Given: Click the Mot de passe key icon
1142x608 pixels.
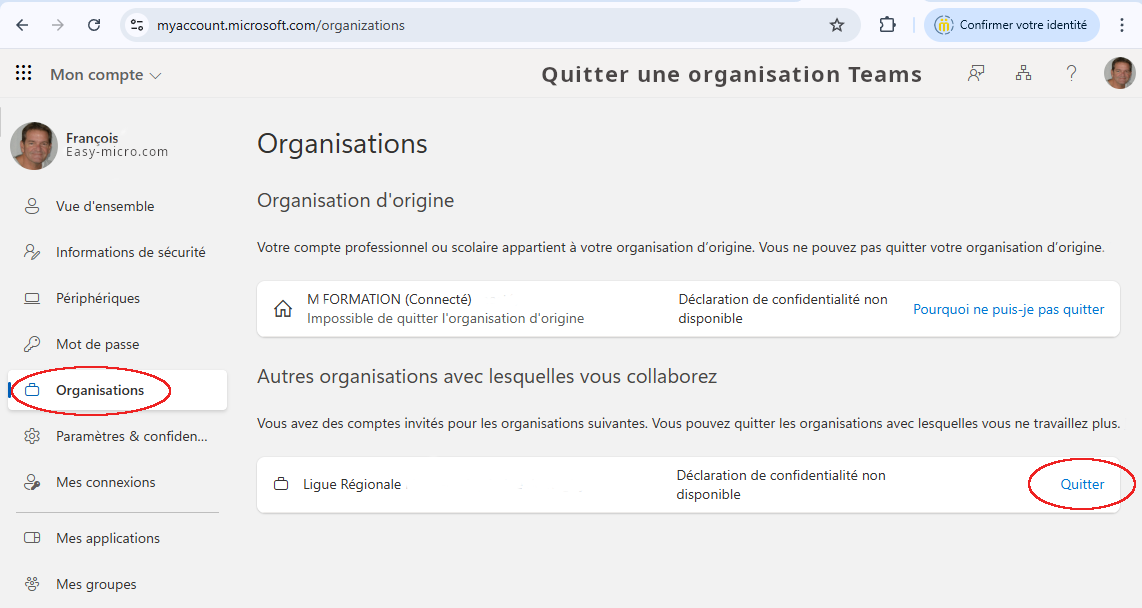Looking at the screenshot, I should click(32, 344).
